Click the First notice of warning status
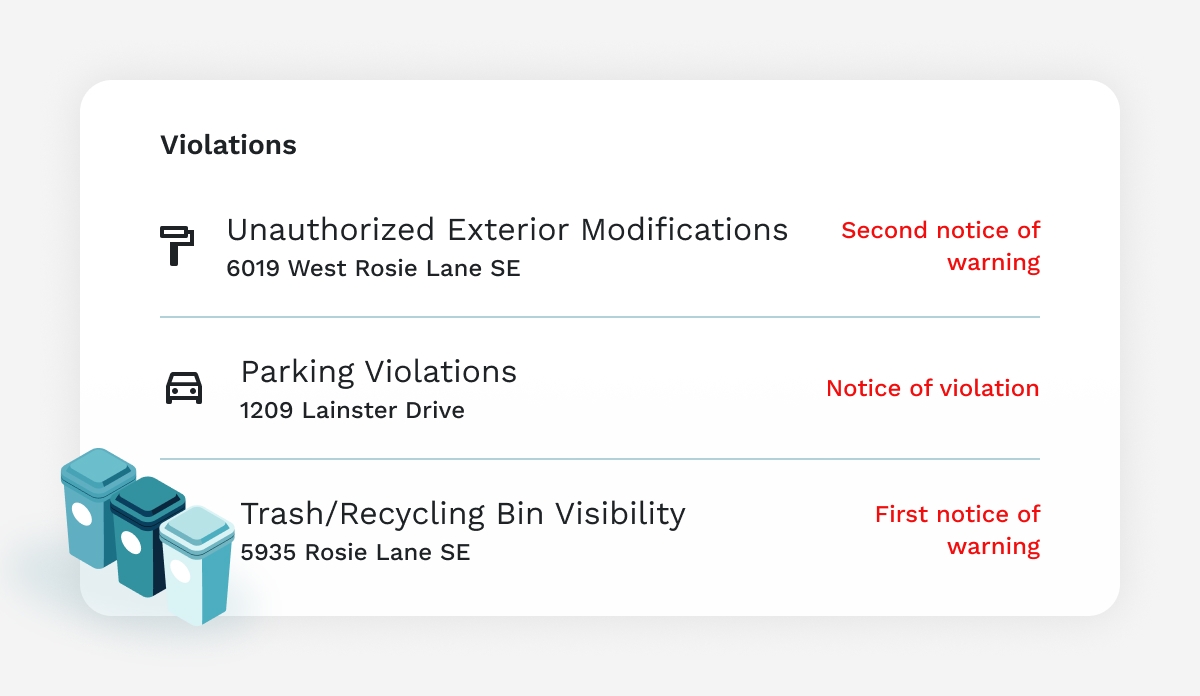 (x=957, y=530)
